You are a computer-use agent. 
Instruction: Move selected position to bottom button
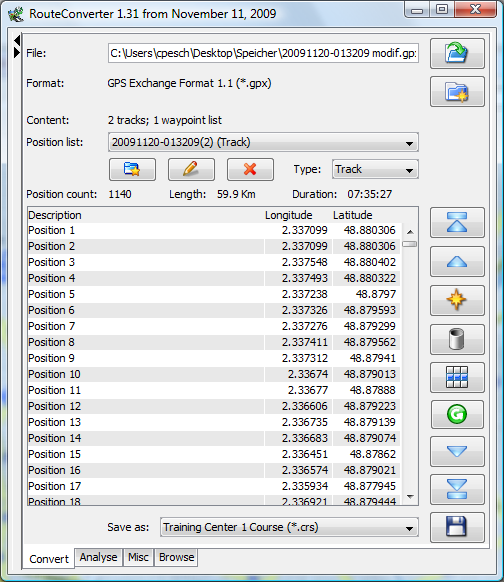(x=457, y=490)
